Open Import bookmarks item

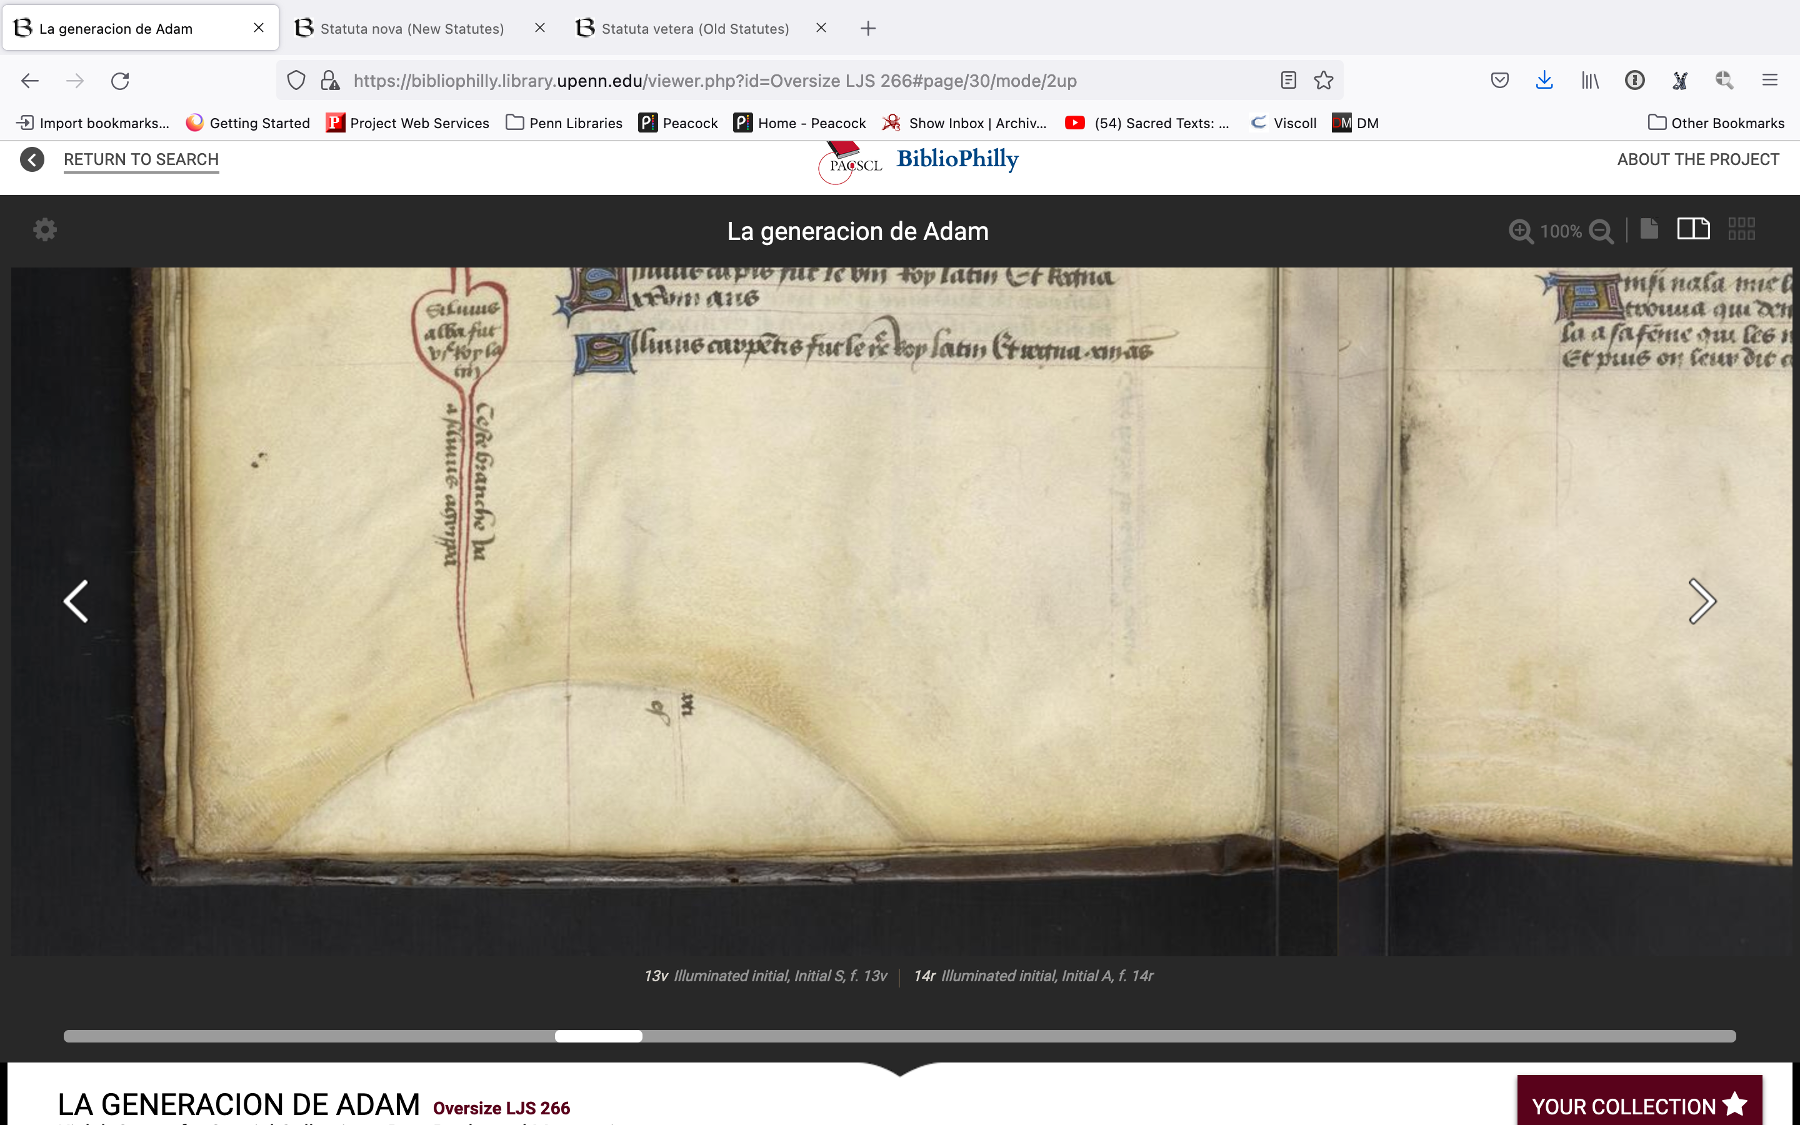coord(93,123)
